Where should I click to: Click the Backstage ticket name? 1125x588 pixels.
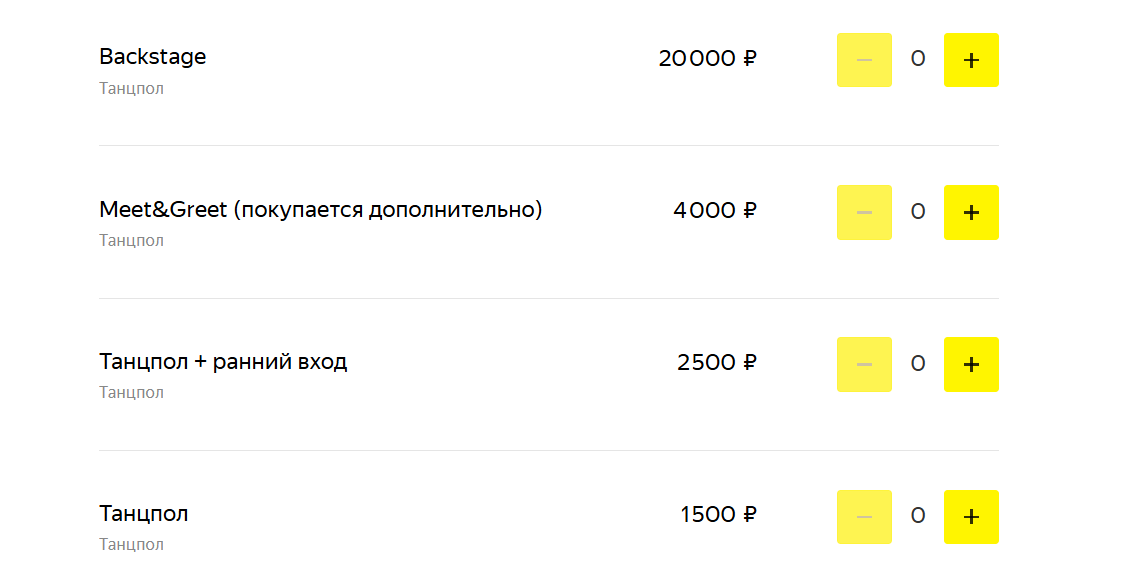[x=152, y=57]
